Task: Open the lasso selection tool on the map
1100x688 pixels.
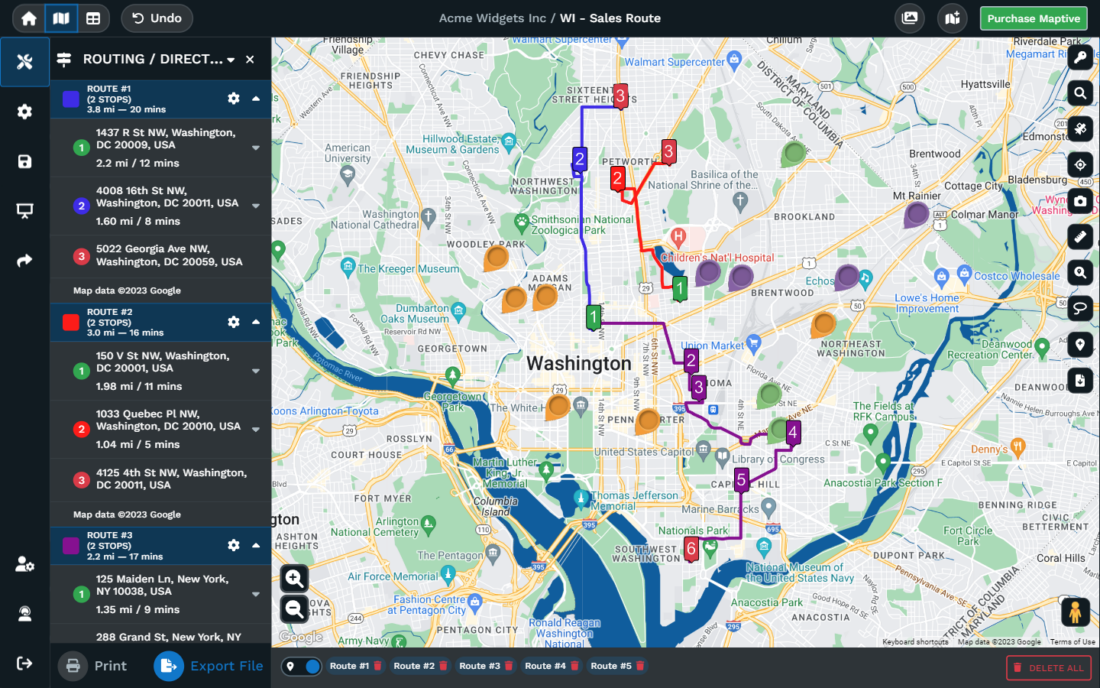Action: pos(1080,308)
